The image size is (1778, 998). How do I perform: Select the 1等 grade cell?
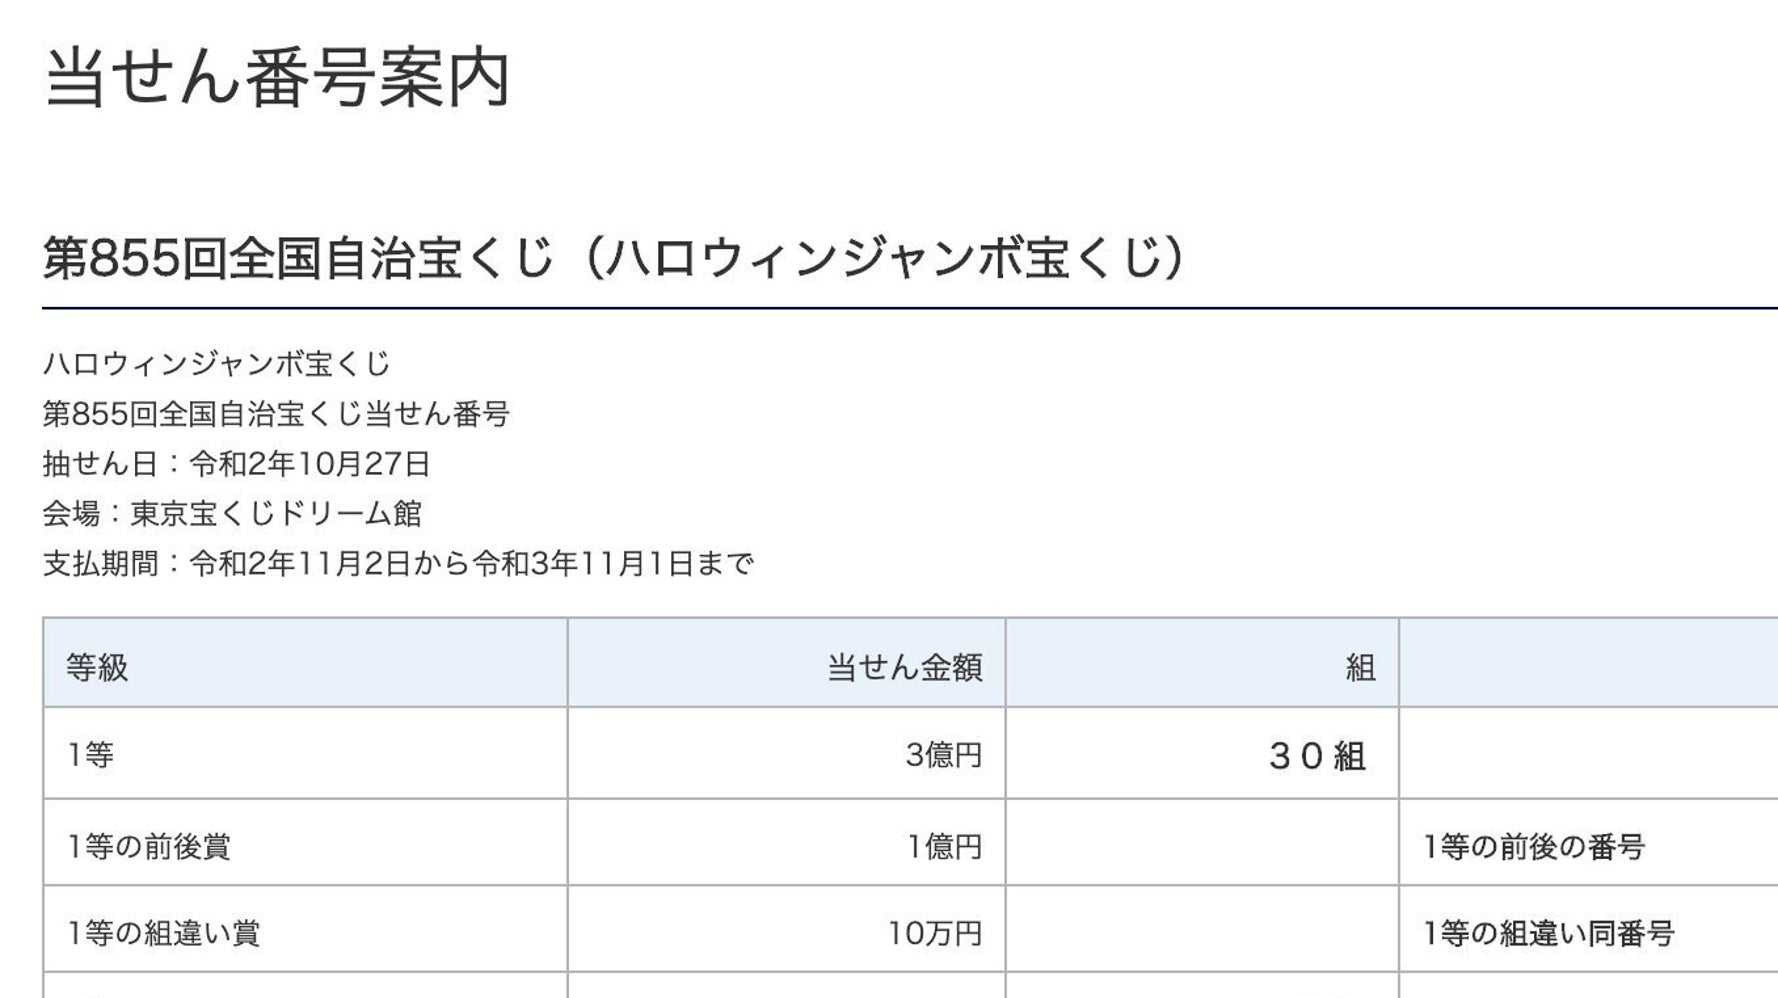(90, 754)
